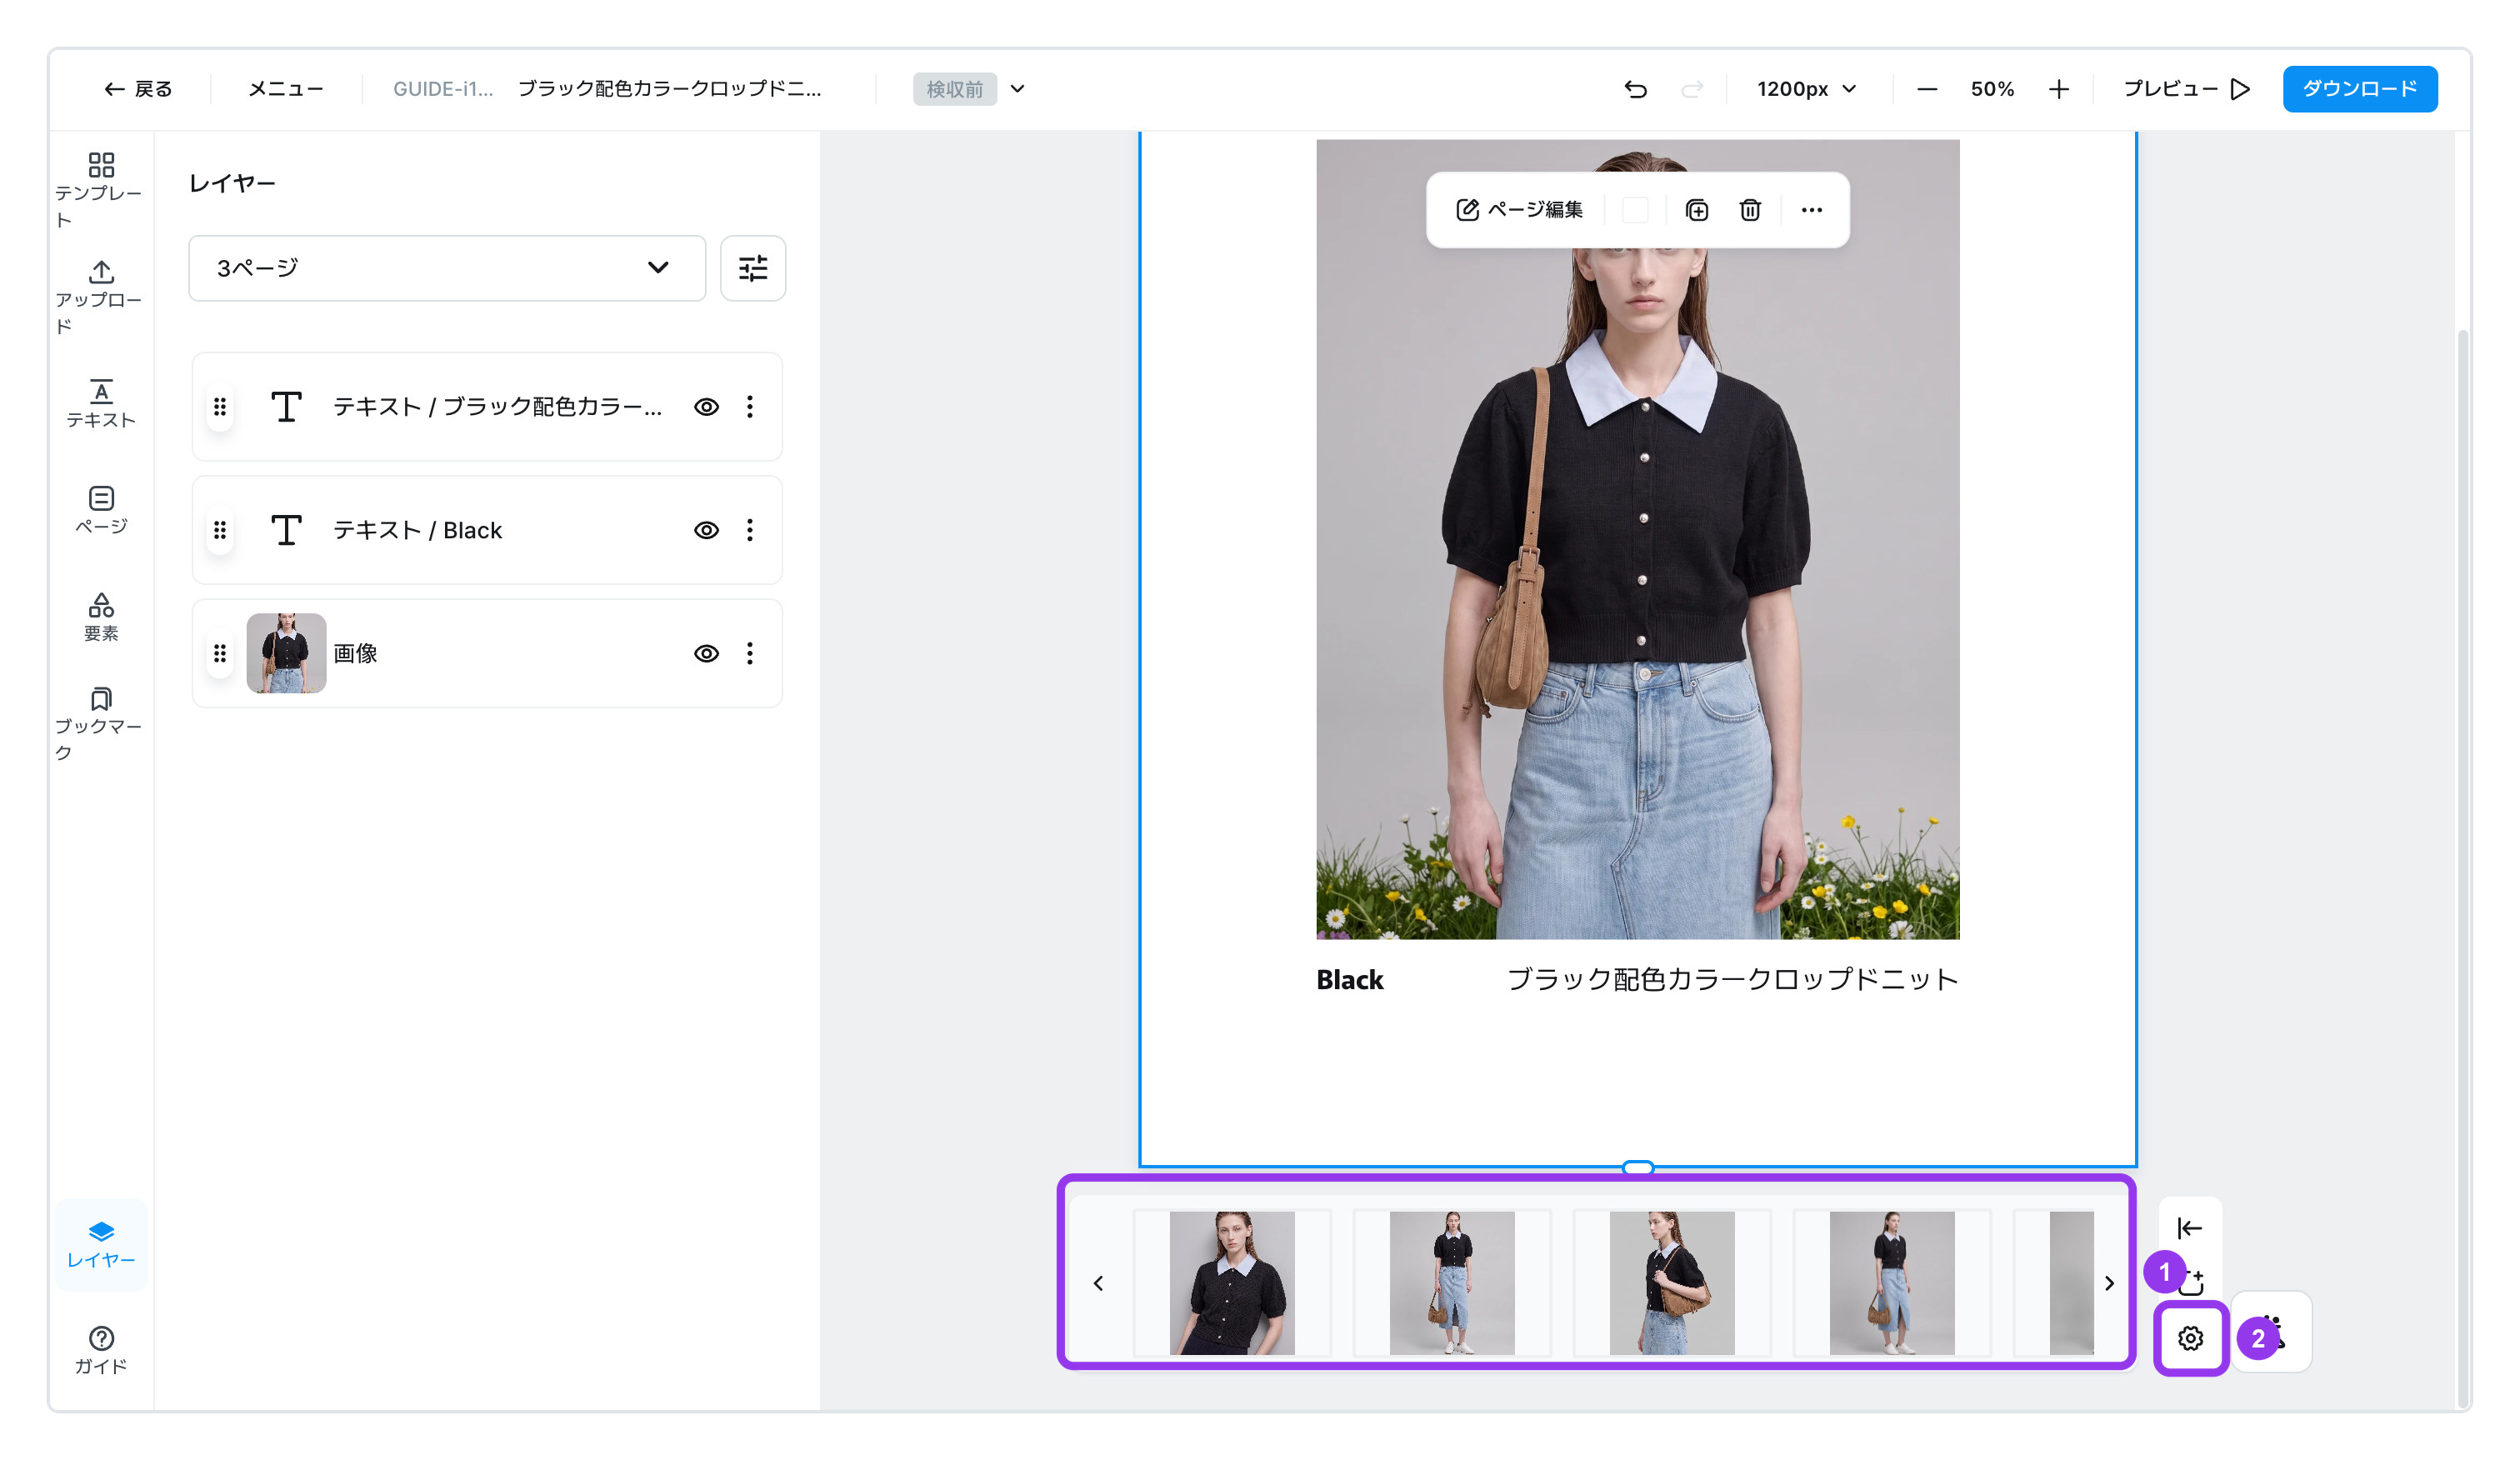Show next thumbnails with right chevron

click(x=2109, y=1283)
